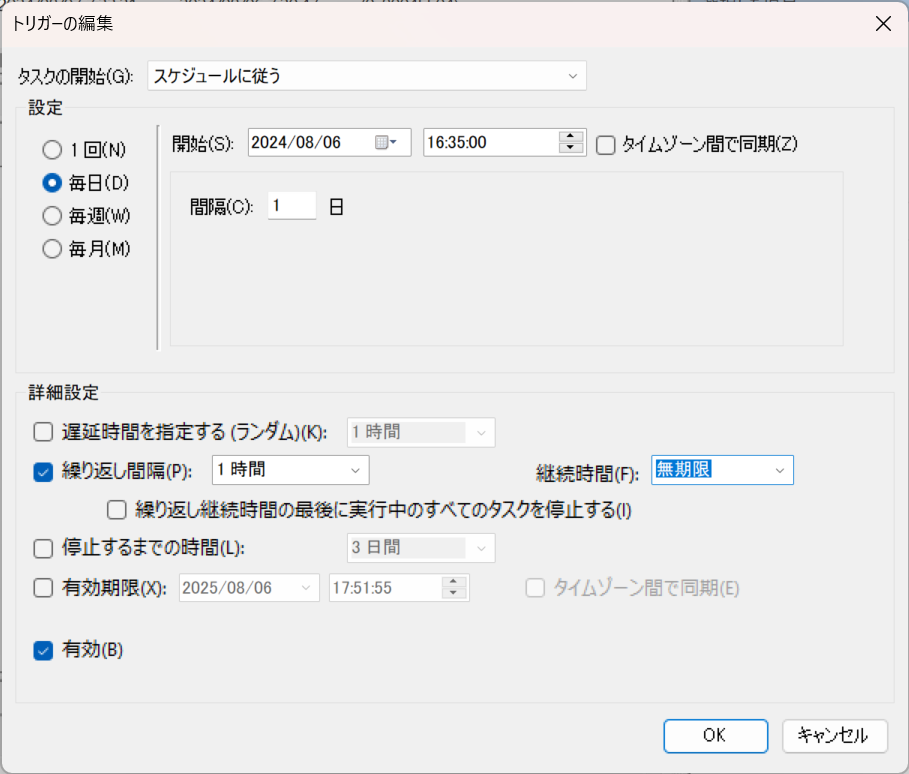Select the 1 回 radio button

click(52, 151)
